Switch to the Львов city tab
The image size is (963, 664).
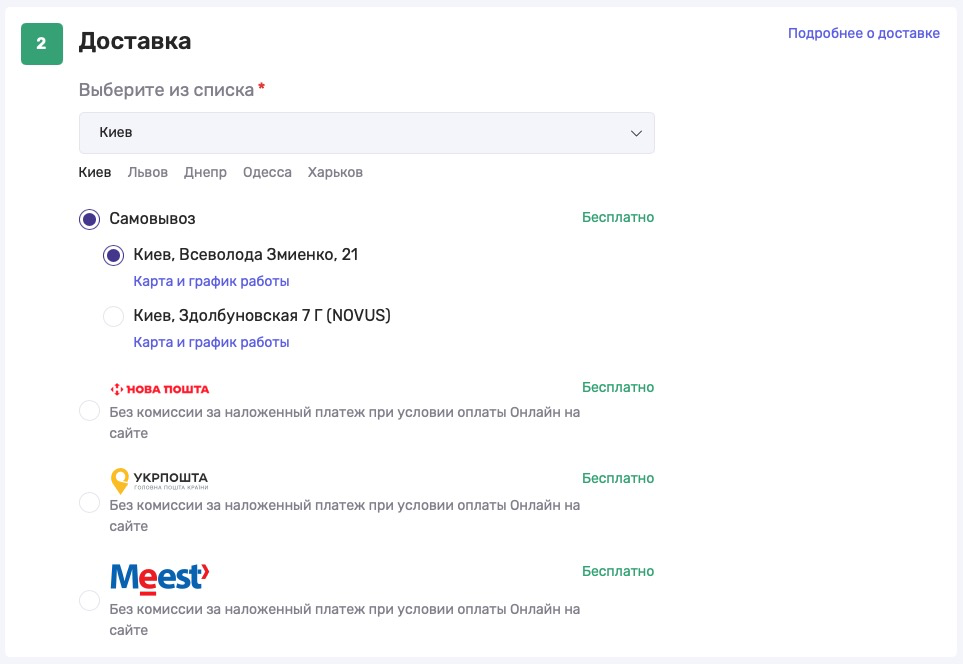click(147, 172)
